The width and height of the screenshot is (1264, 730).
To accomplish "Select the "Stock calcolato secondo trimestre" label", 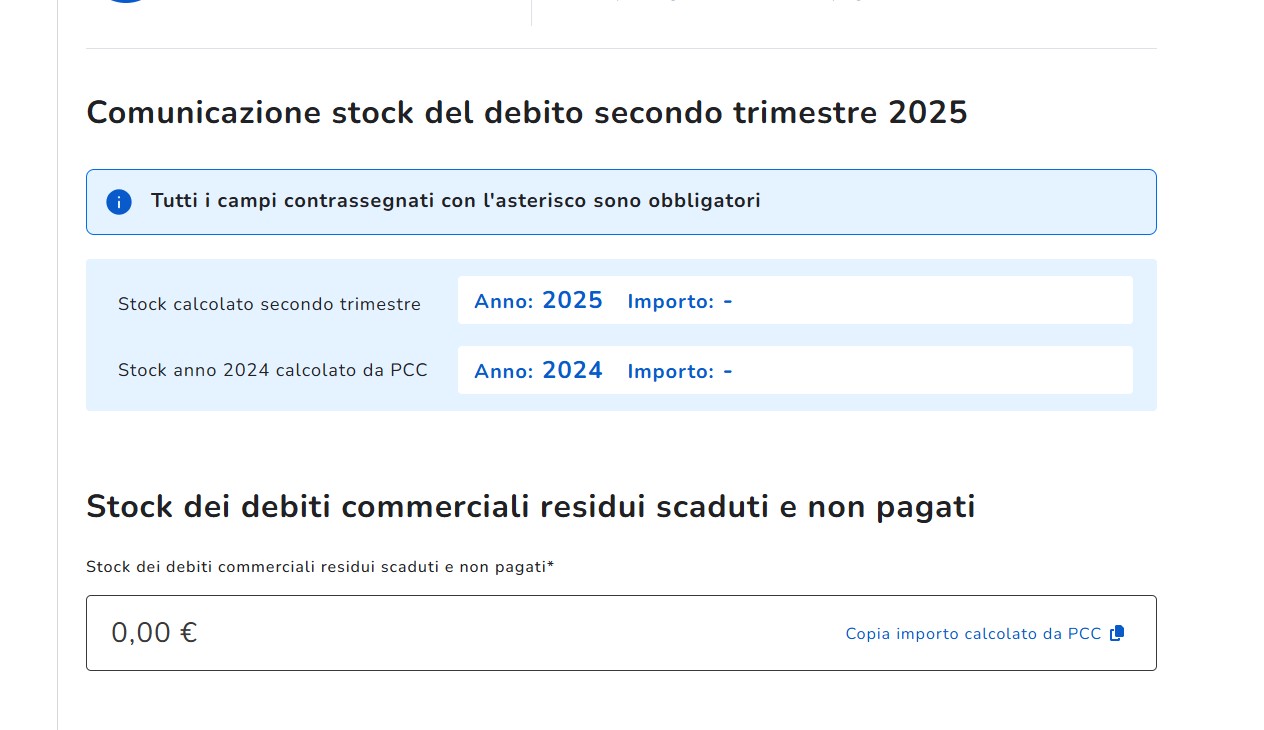I will (269, 304).
